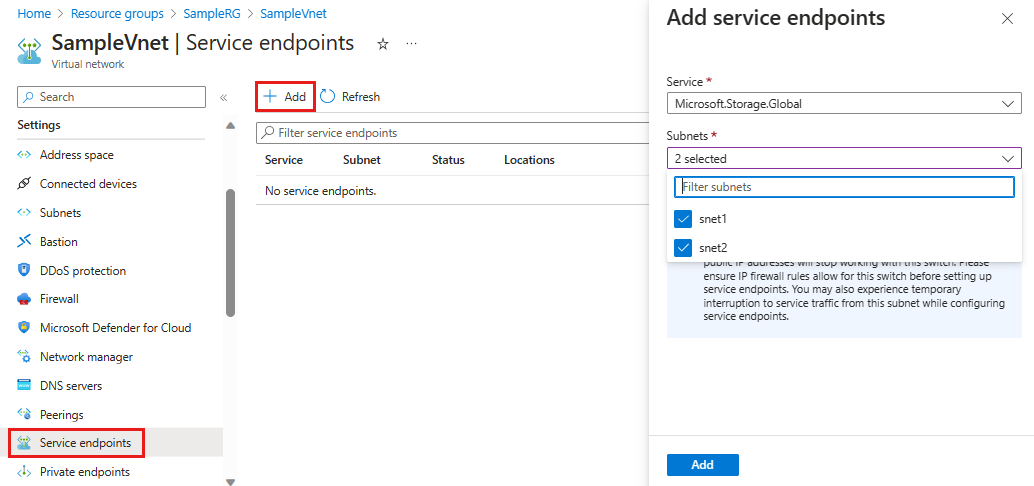The width and height of the screenshot is (1034, 486).
Task: Click the No service endpoints message
Action: [x=320, y=191]
